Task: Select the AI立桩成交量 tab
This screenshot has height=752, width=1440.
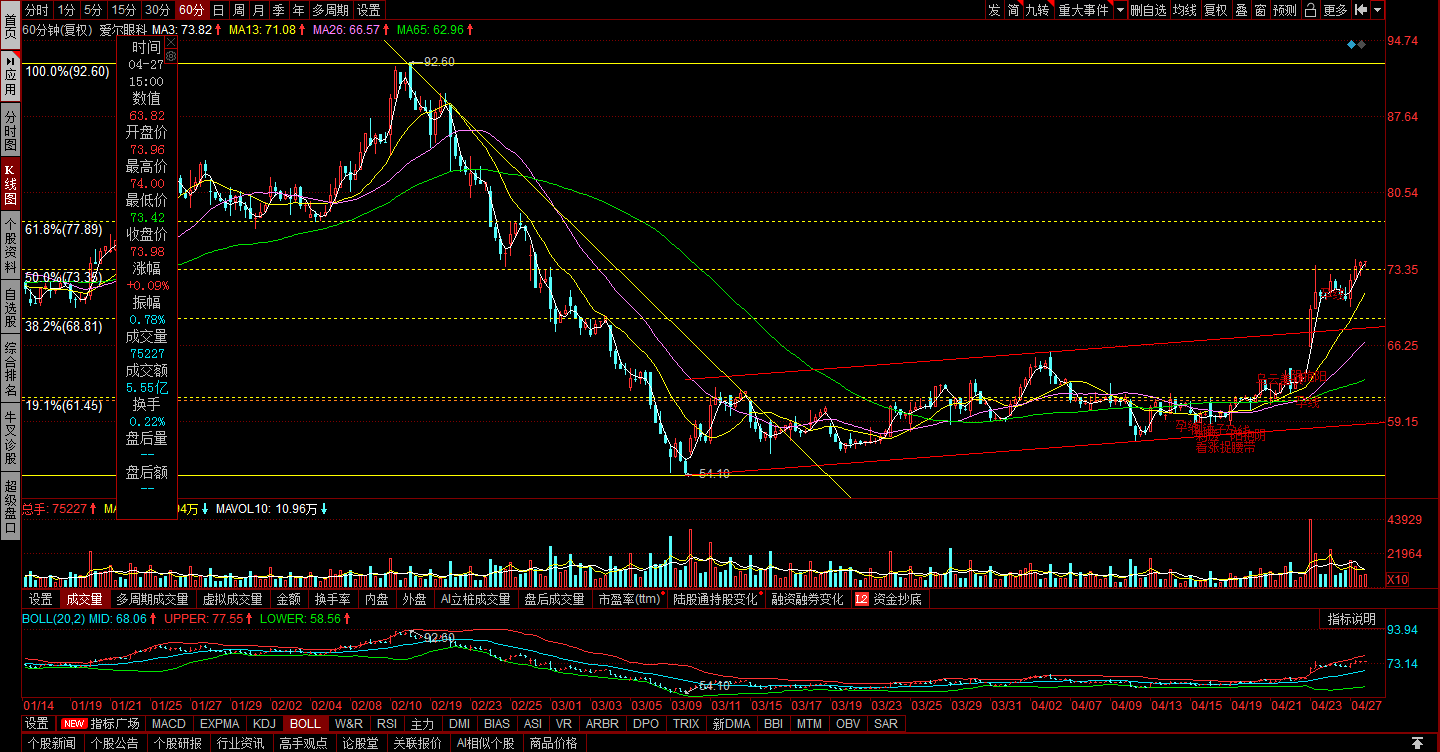Action: (475, 600)
